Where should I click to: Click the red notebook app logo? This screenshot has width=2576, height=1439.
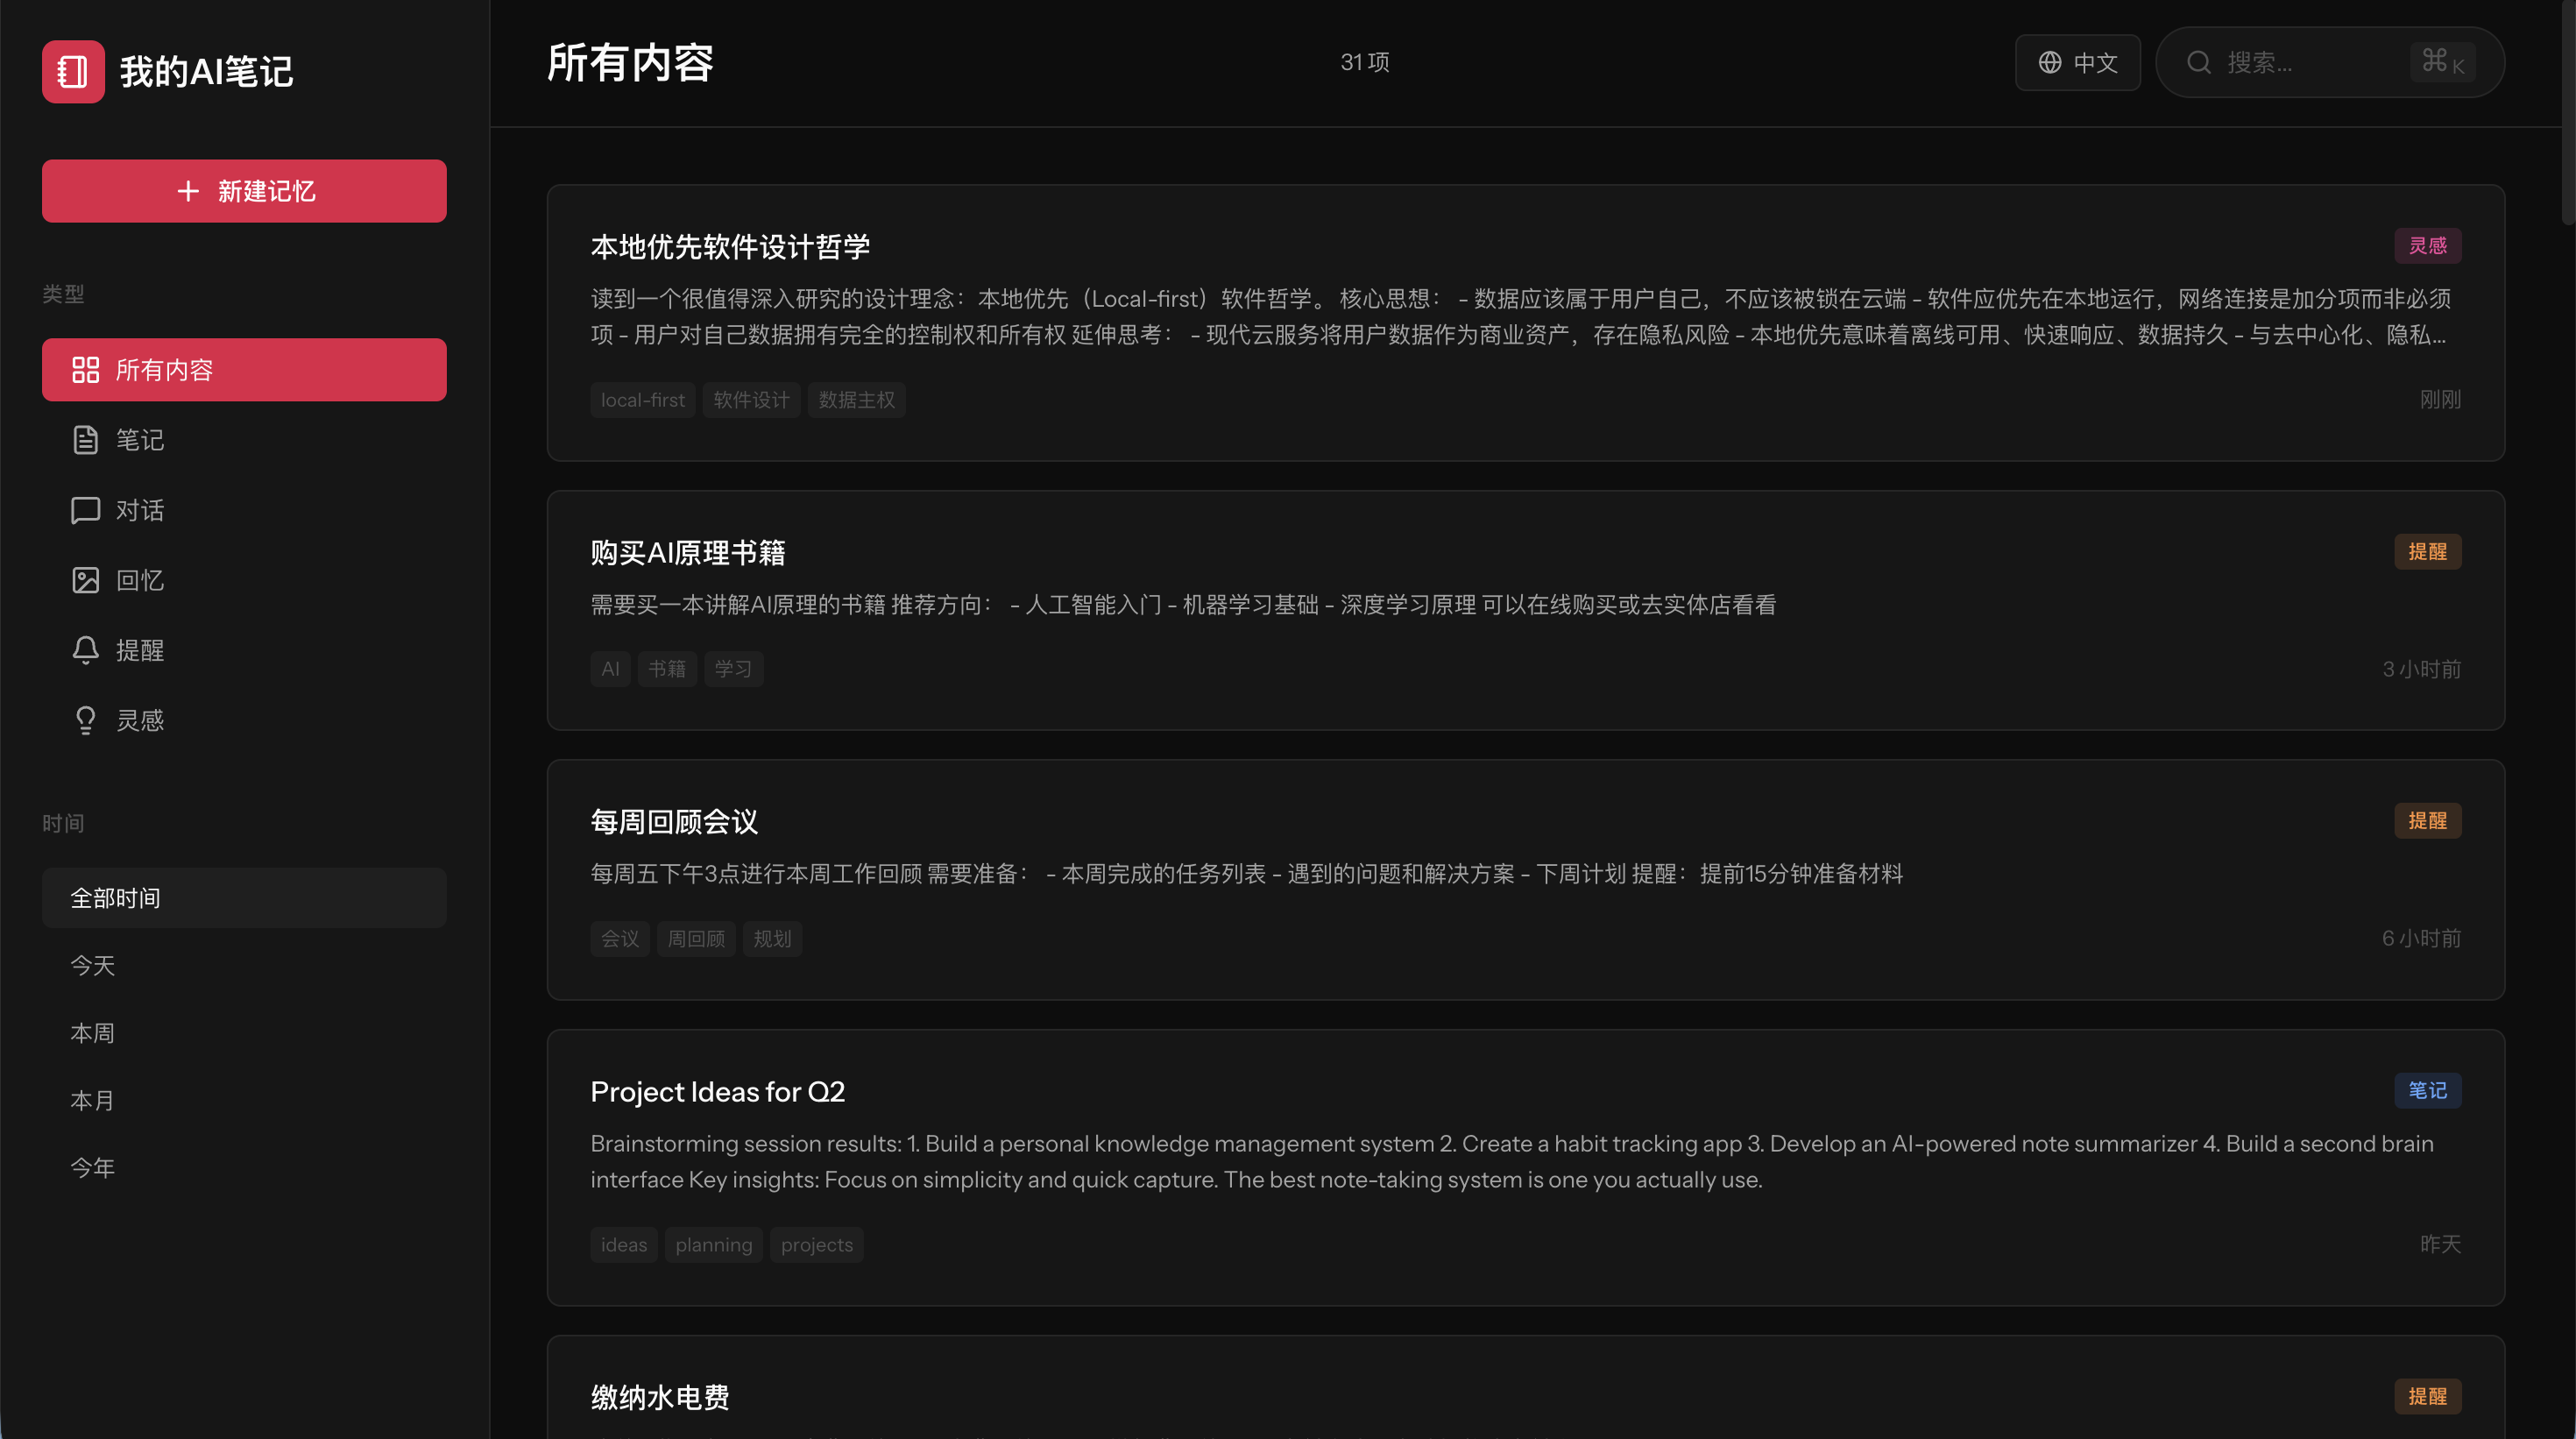tap(73, 71)
